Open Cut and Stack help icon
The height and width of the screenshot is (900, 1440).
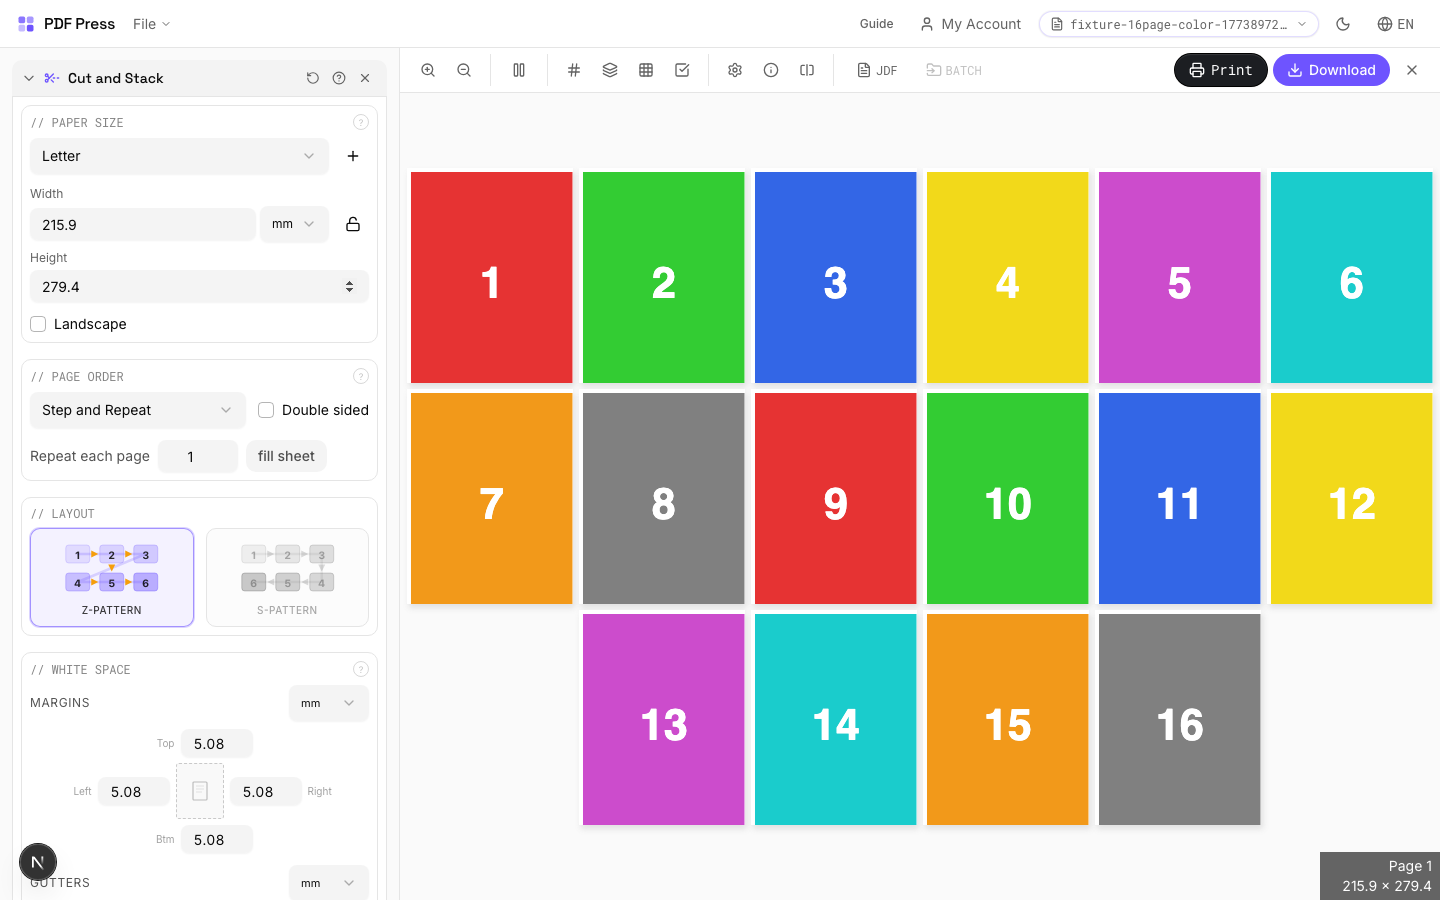(339, 78)
